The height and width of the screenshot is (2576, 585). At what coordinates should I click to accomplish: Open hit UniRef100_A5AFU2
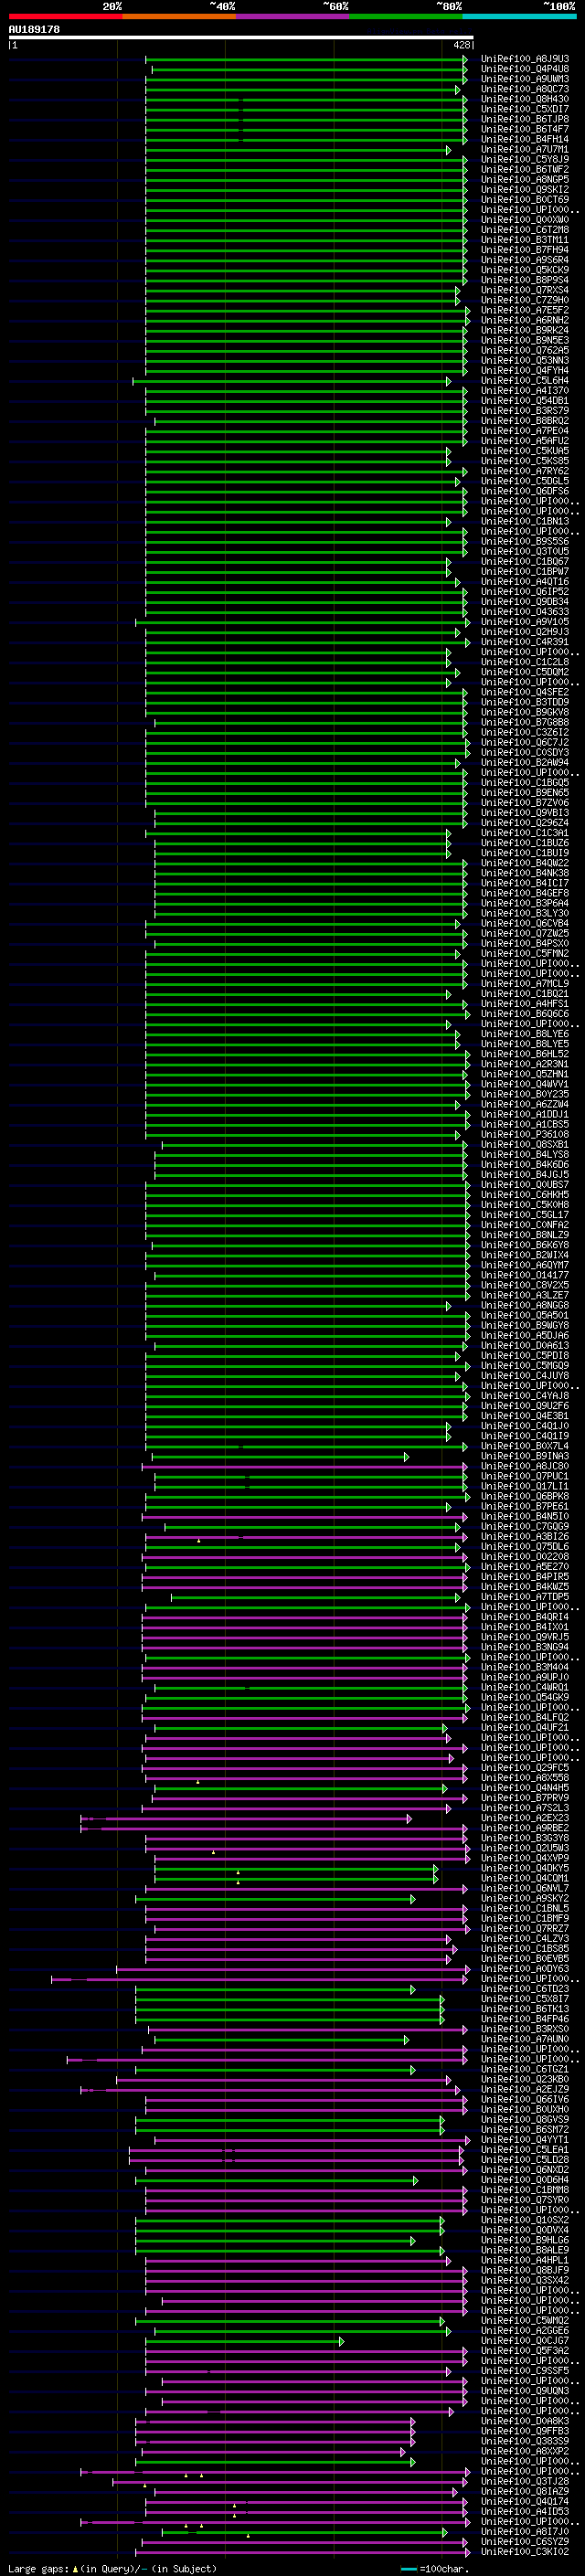pyautogui.click(x=525, y=441)
